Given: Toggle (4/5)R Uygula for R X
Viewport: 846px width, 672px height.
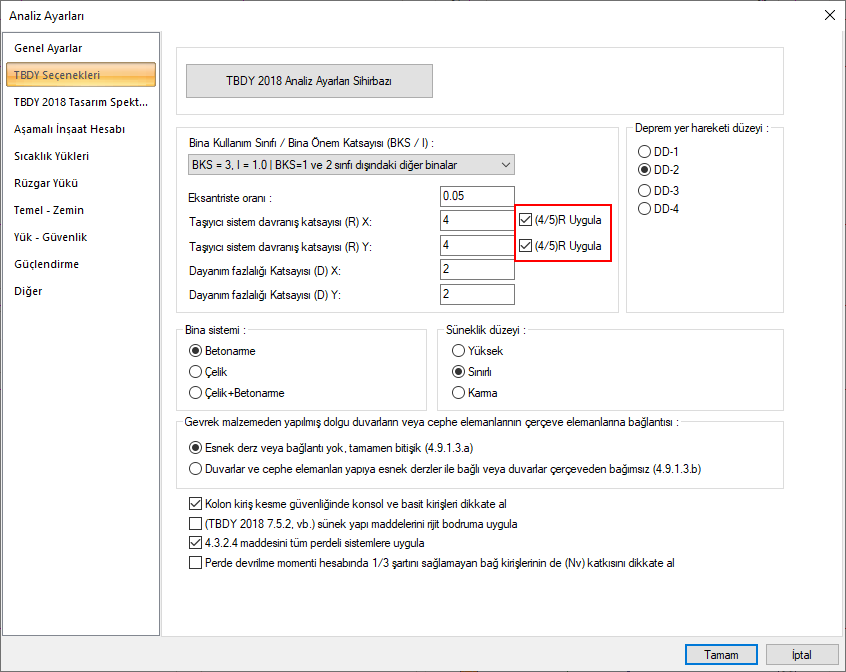Looking at the screenshot, I should click(x=526, y=220).
